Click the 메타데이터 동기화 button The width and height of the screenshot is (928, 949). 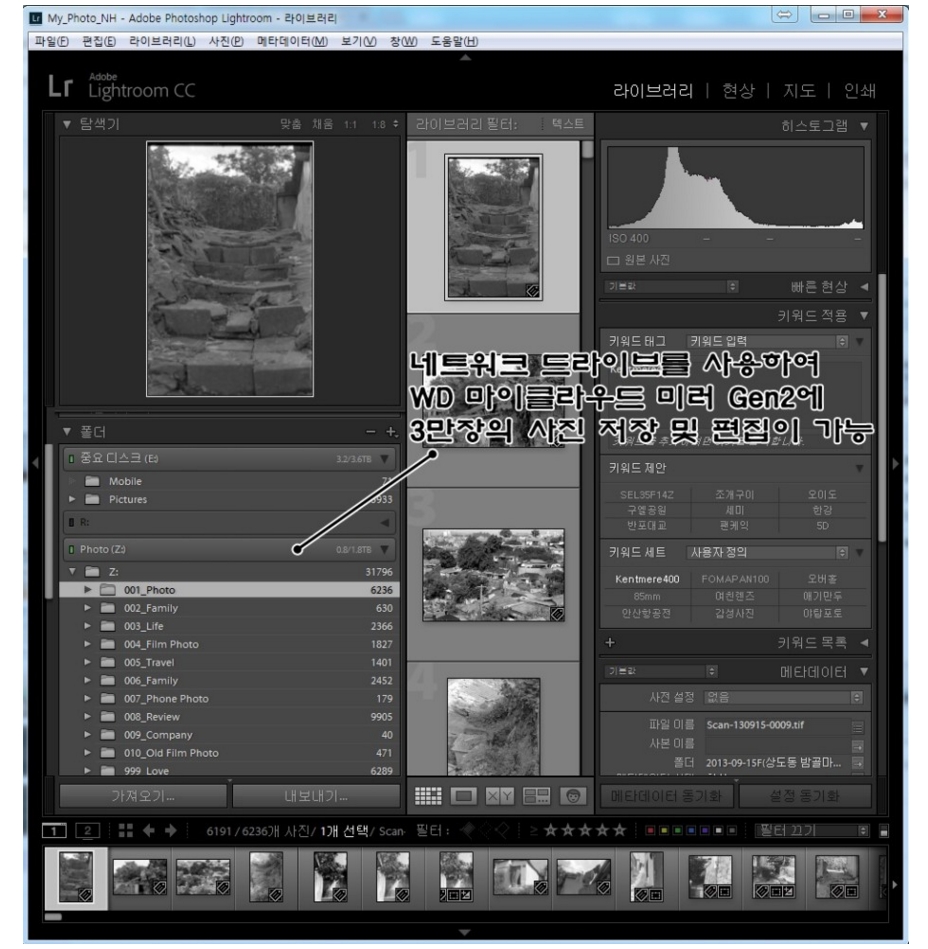(x=666, y=796)
